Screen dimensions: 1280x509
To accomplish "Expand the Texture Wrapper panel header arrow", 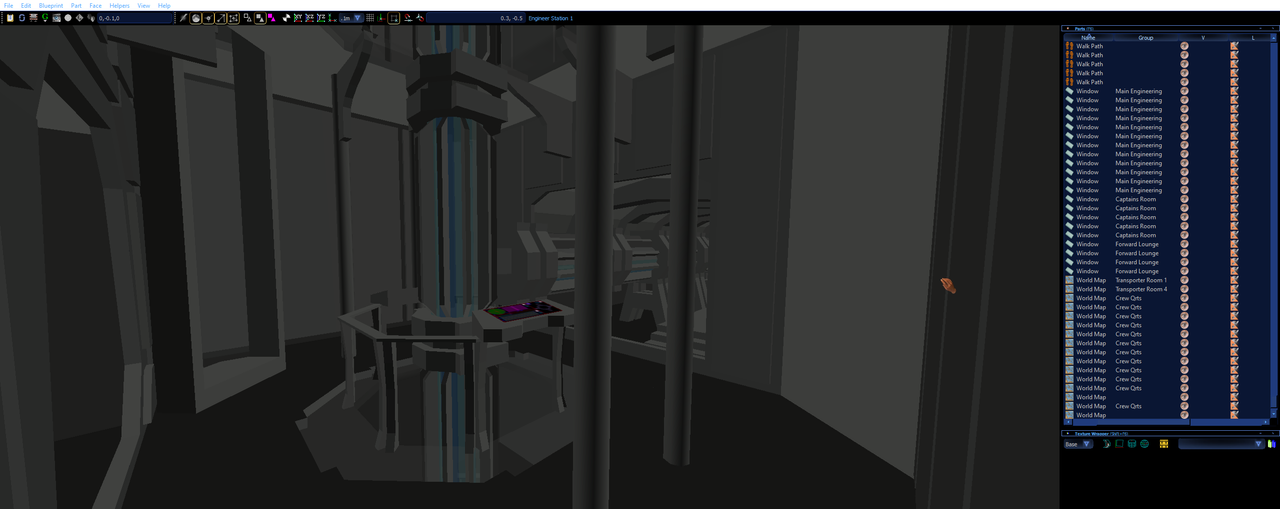I will [1067, 434].
